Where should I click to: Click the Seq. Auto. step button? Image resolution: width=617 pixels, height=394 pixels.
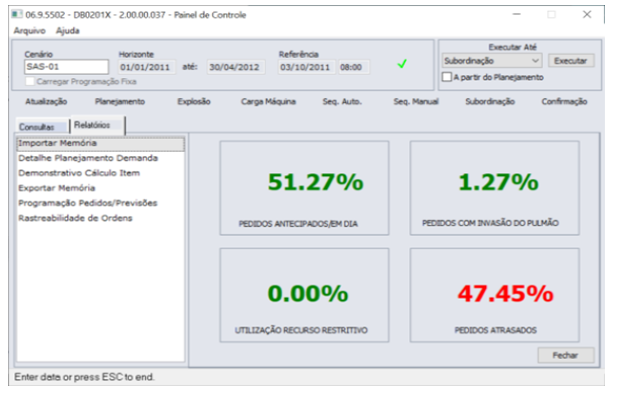(342, 102)
